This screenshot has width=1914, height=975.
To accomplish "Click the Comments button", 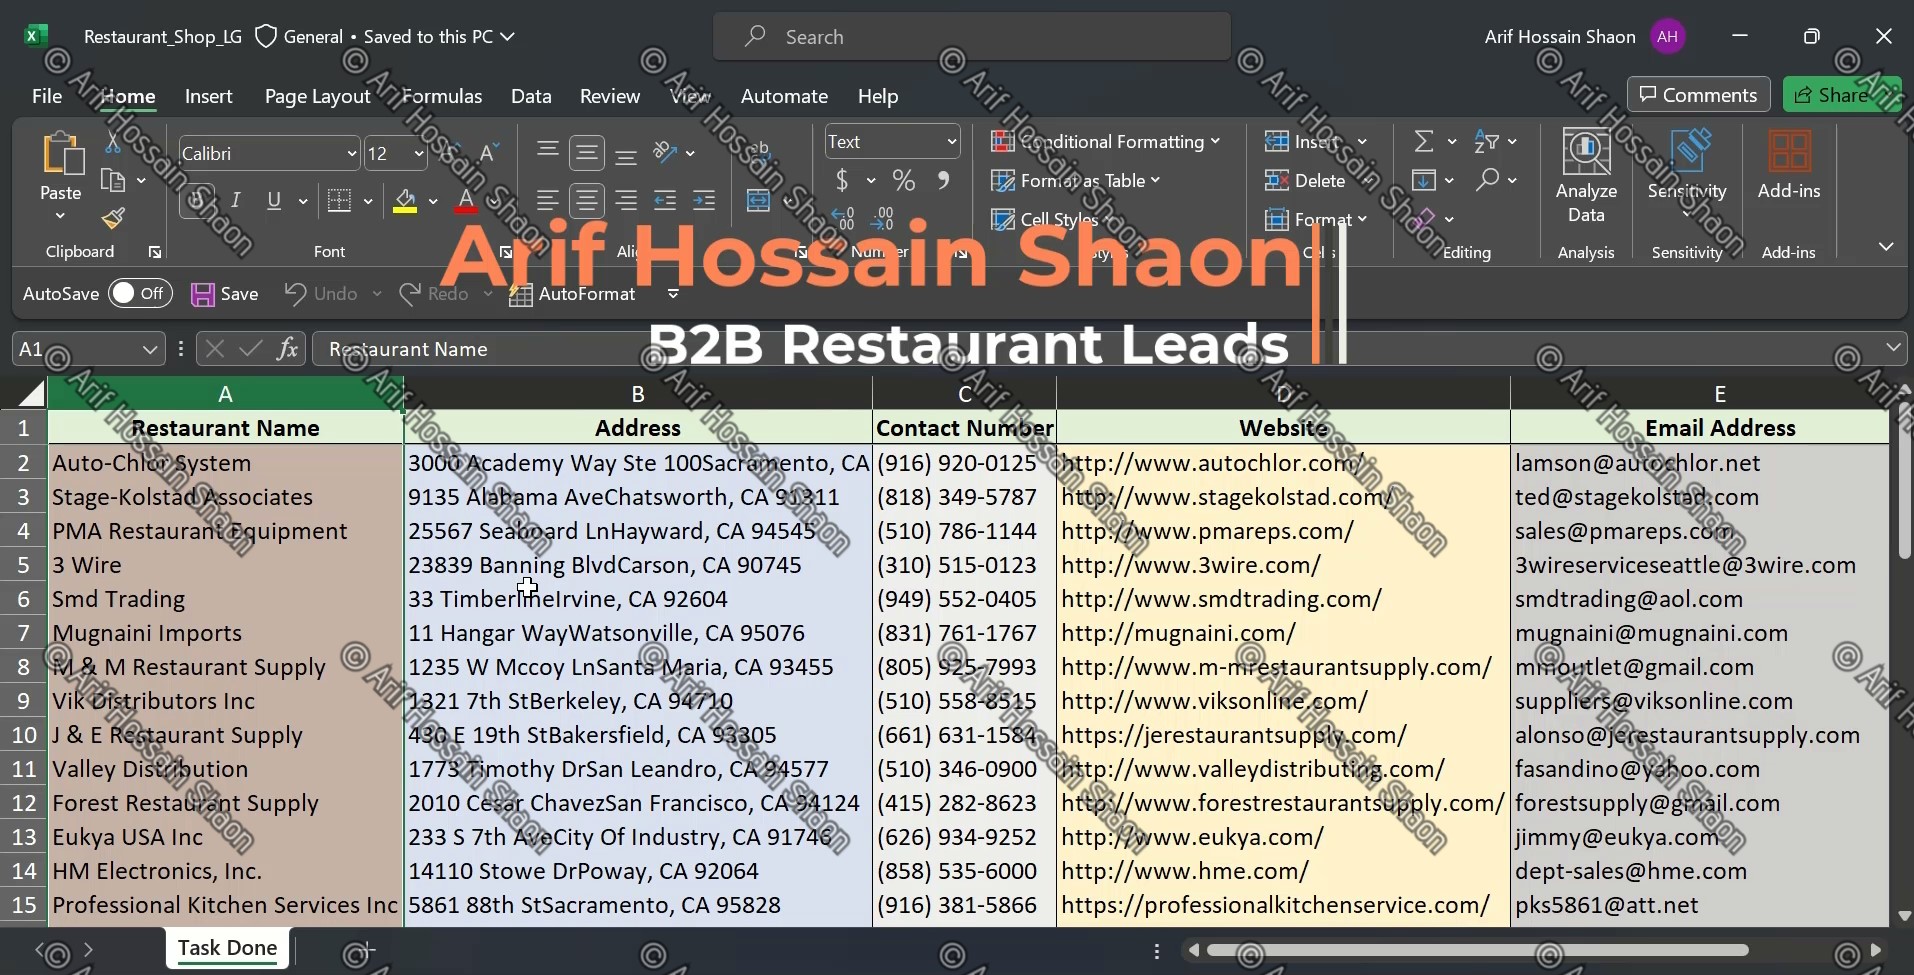I will pos(1697,95).
